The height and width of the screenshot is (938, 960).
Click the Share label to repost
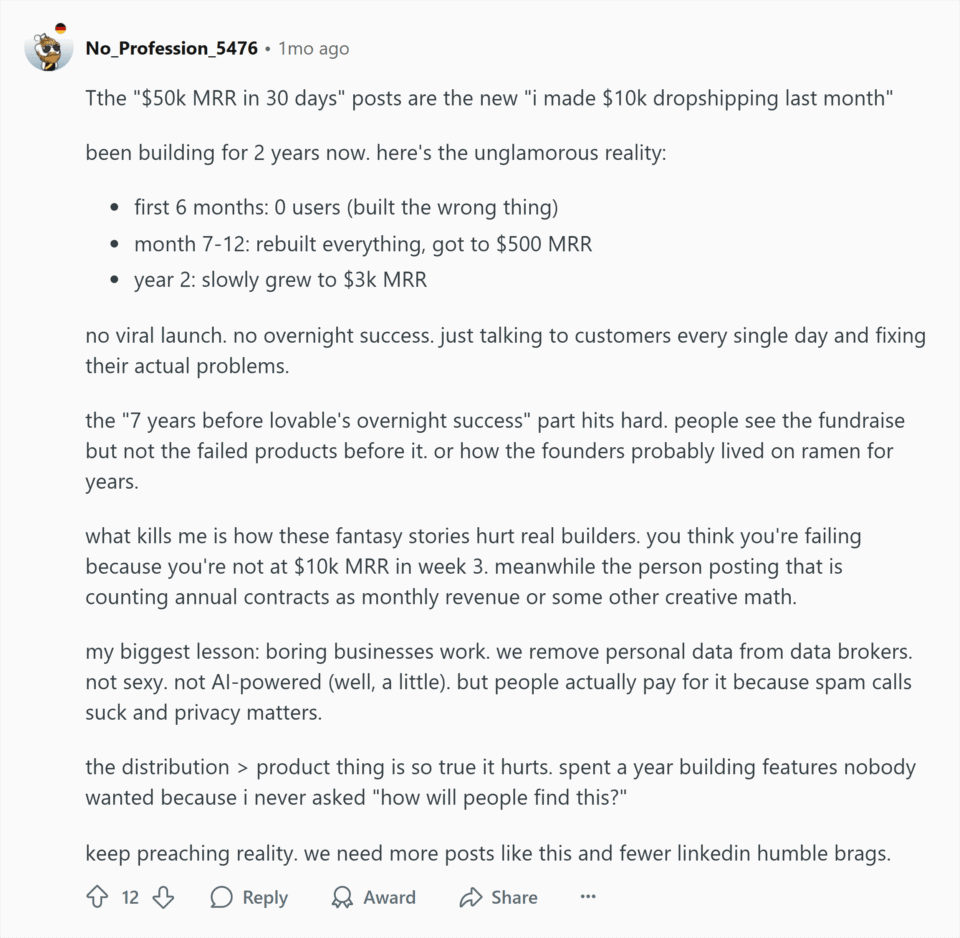(513, 897)
